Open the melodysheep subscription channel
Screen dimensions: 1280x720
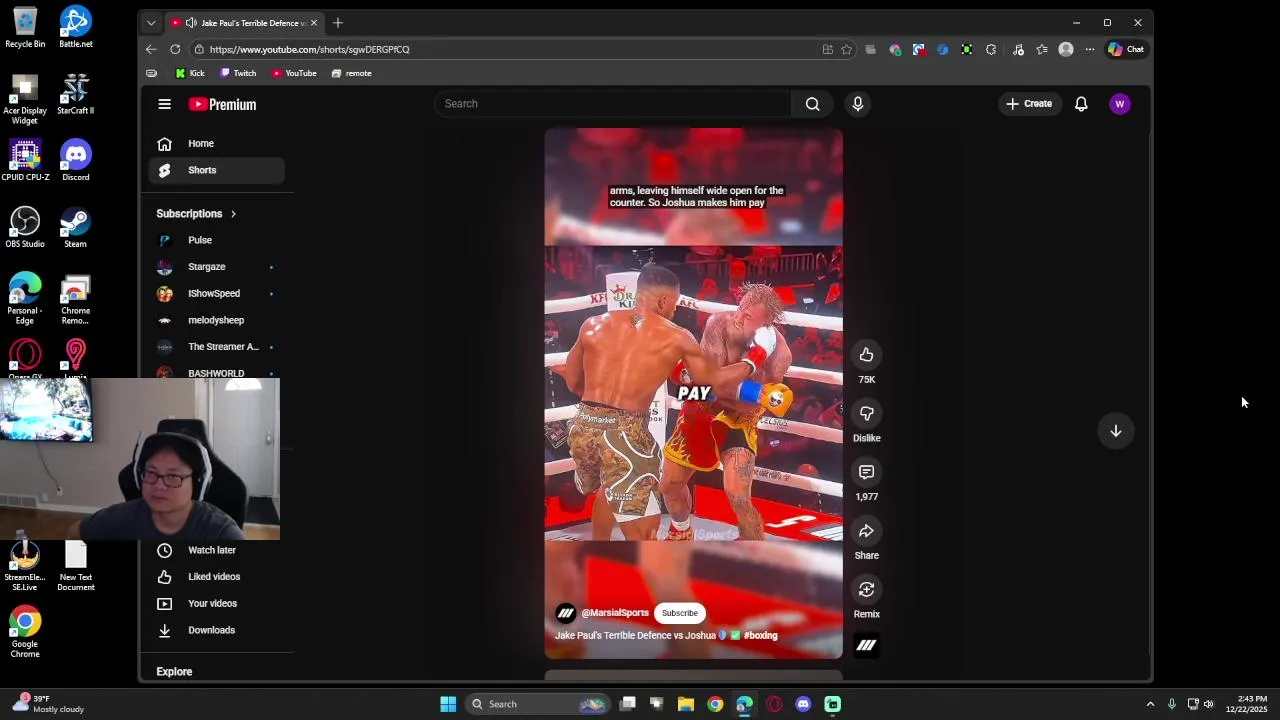[217, 320]
